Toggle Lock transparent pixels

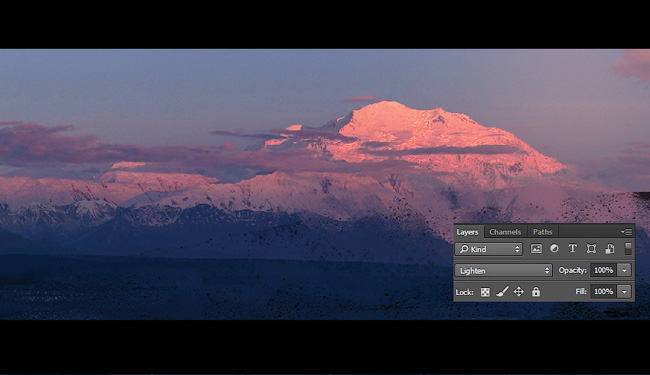click(x=485, y=292)
